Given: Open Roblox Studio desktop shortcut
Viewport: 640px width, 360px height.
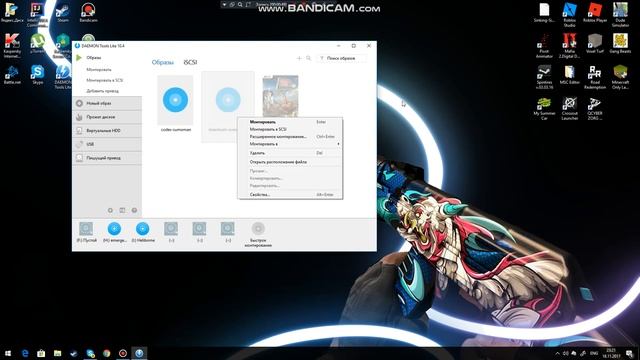Looking at the screenshot, I should 569,14.
